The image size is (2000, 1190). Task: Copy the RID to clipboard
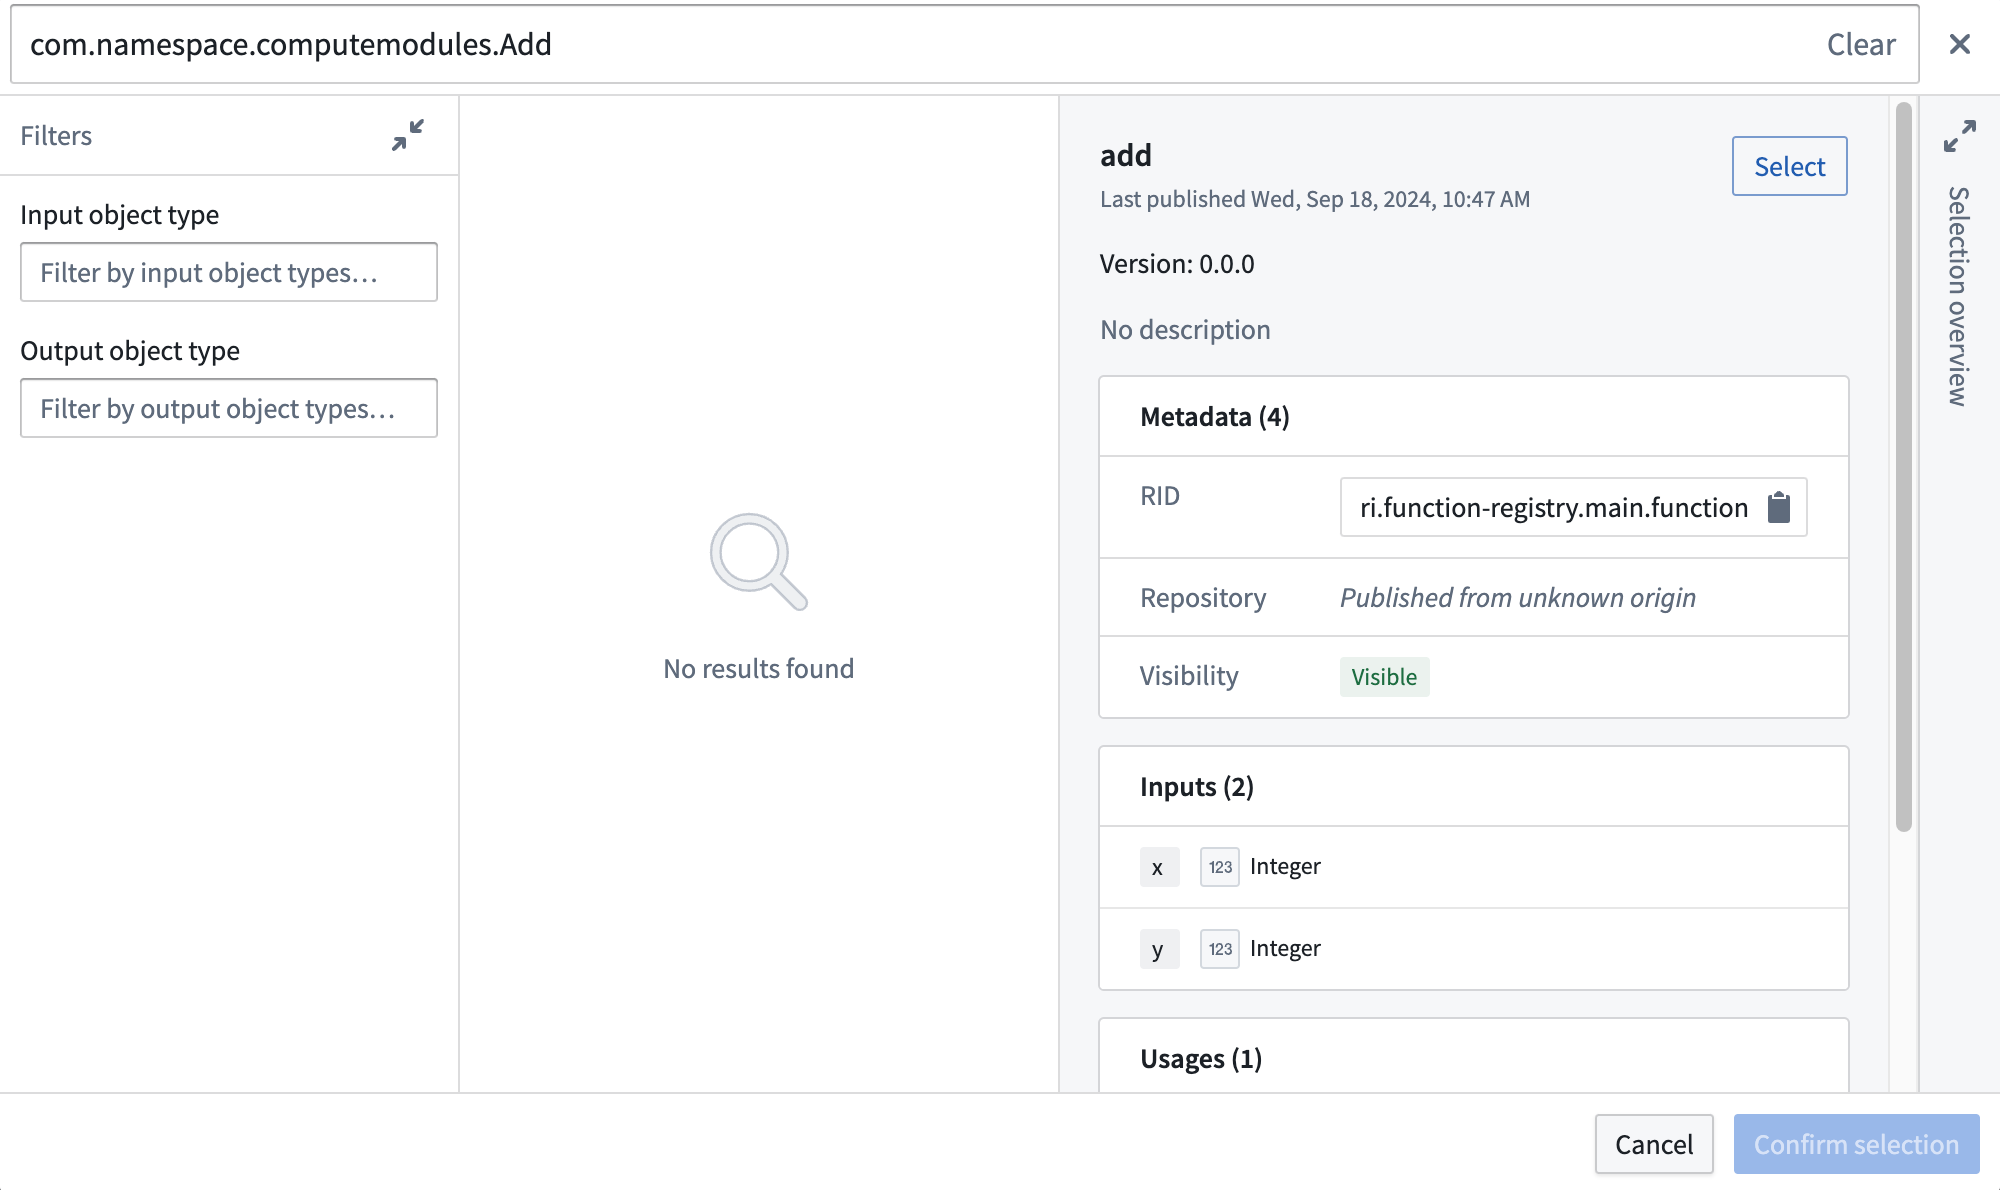[1779, 508]
